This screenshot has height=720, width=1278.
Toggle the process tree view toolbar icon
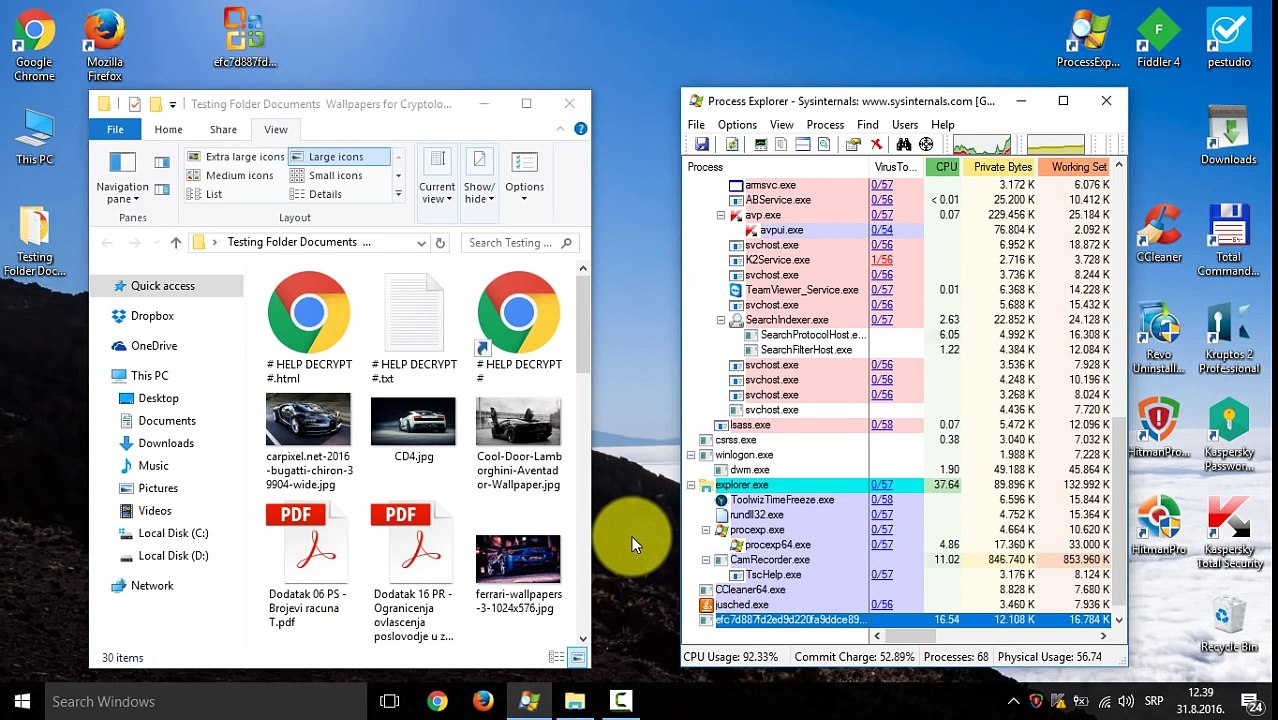pyautogui.click(x=781, y=145)
